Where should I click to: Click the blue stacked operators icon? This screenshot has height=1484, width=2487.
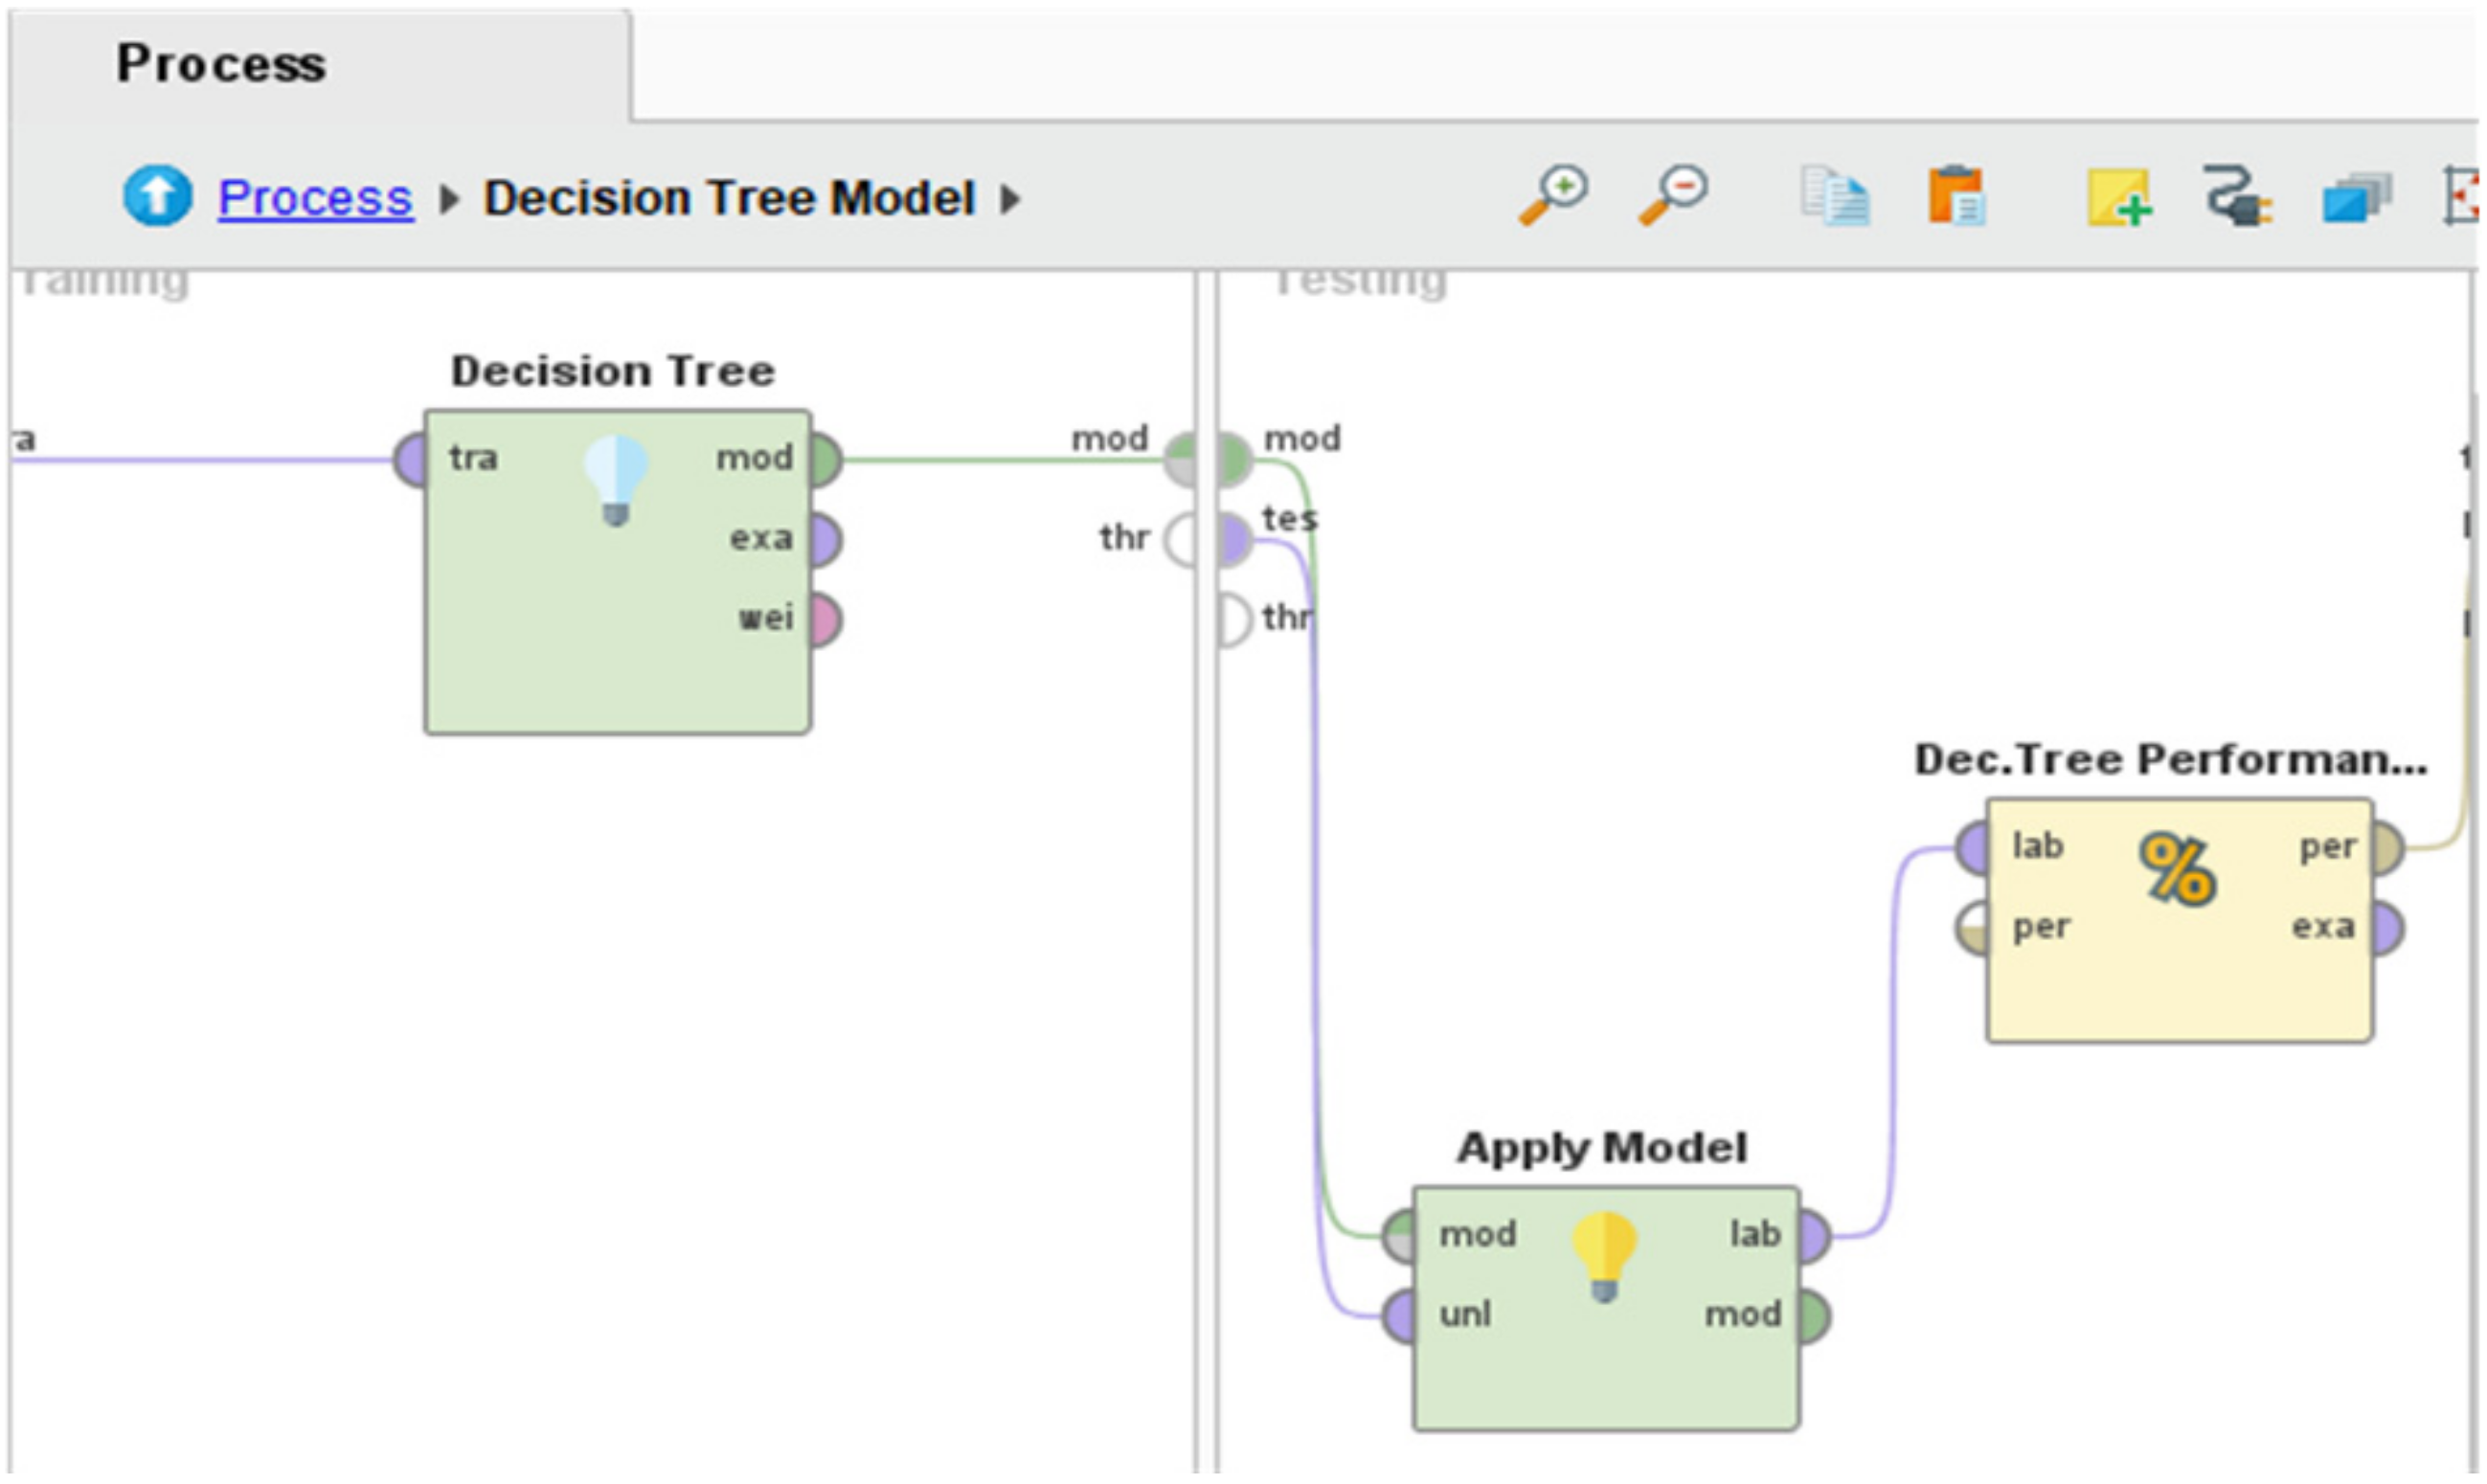(x=2355, y=197)
